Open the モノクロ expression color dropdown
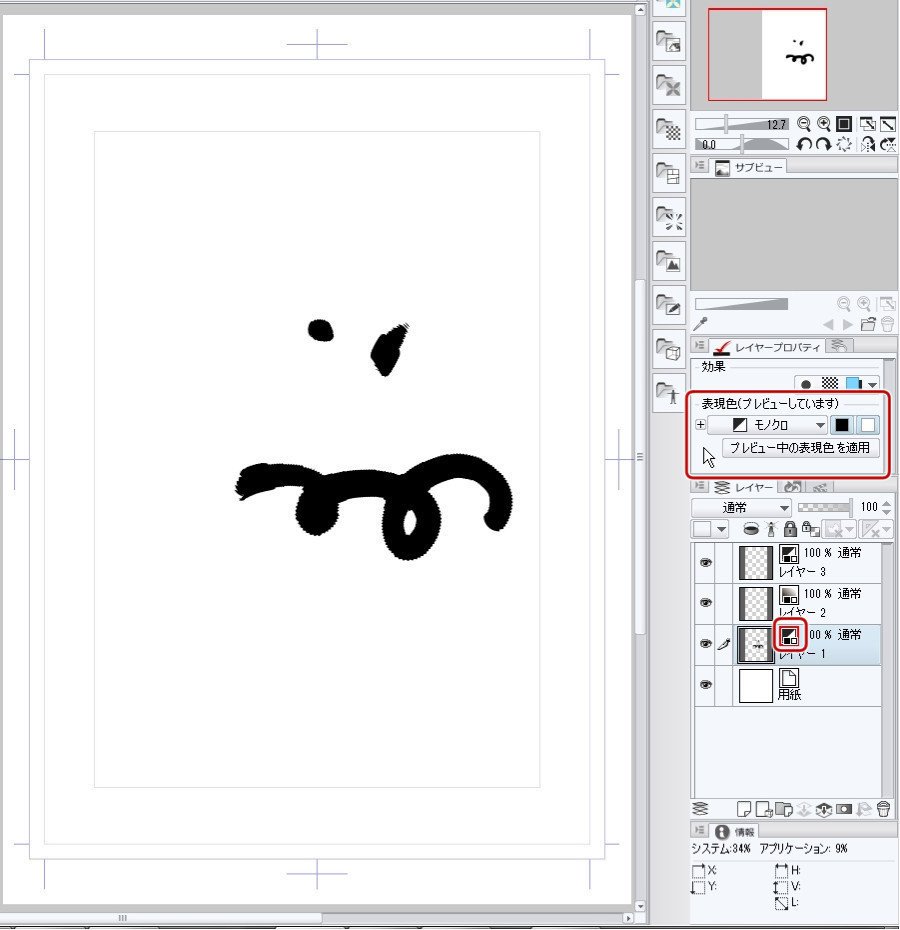900x930 pixels. tap(768, 425)
